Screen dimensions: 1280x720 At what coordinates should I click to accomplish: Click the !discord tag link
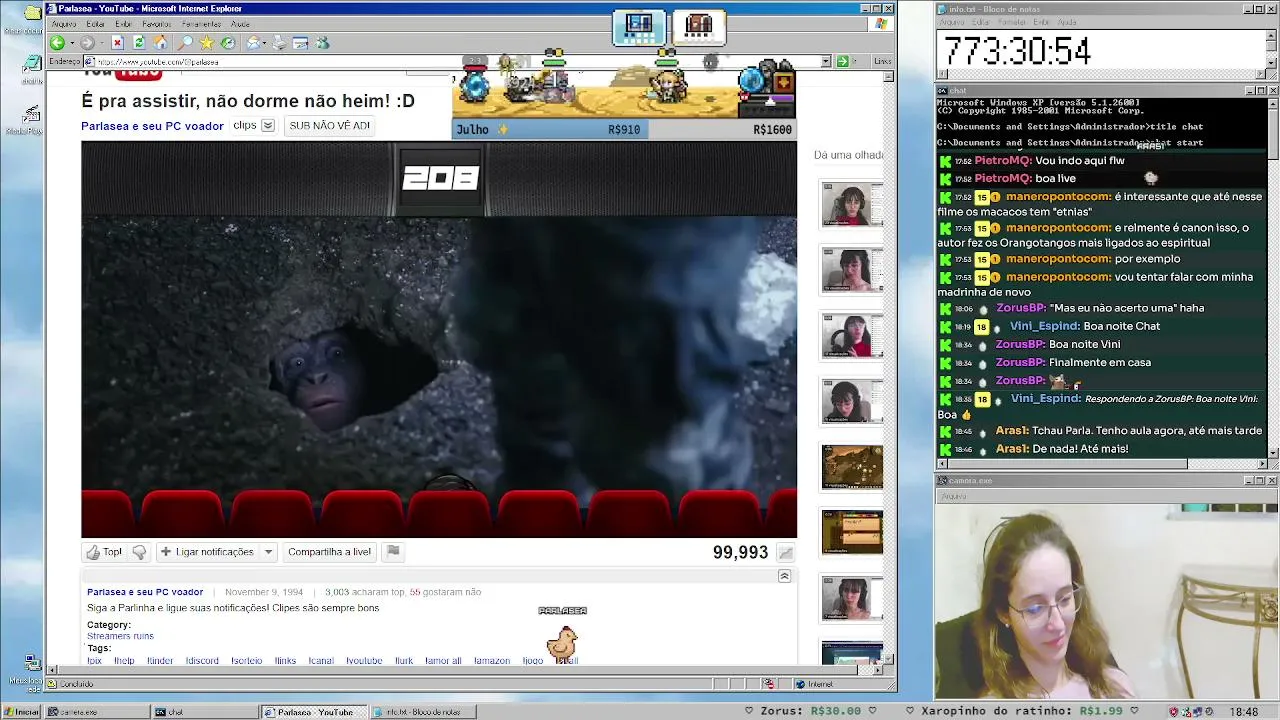[x=202, y=661]
